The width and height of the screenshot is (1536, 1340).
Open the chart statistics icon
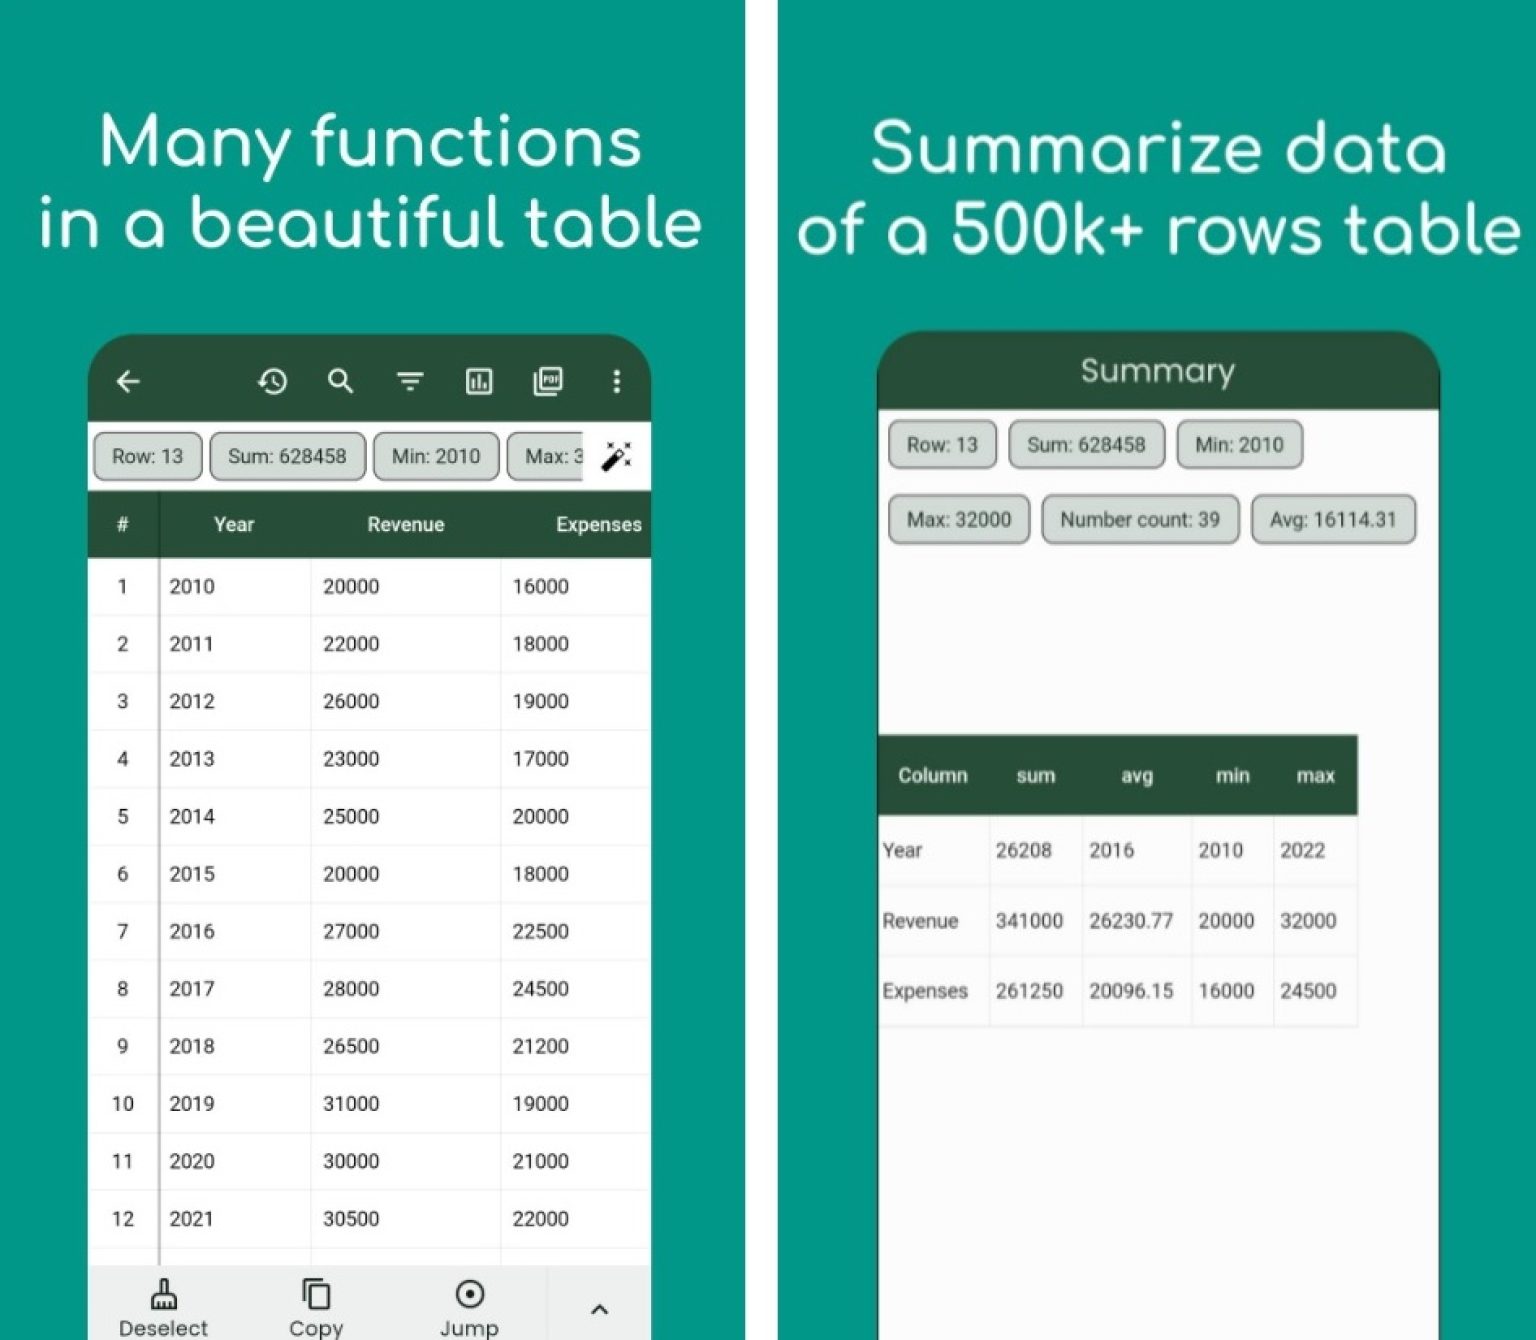[x=479, y=382]
